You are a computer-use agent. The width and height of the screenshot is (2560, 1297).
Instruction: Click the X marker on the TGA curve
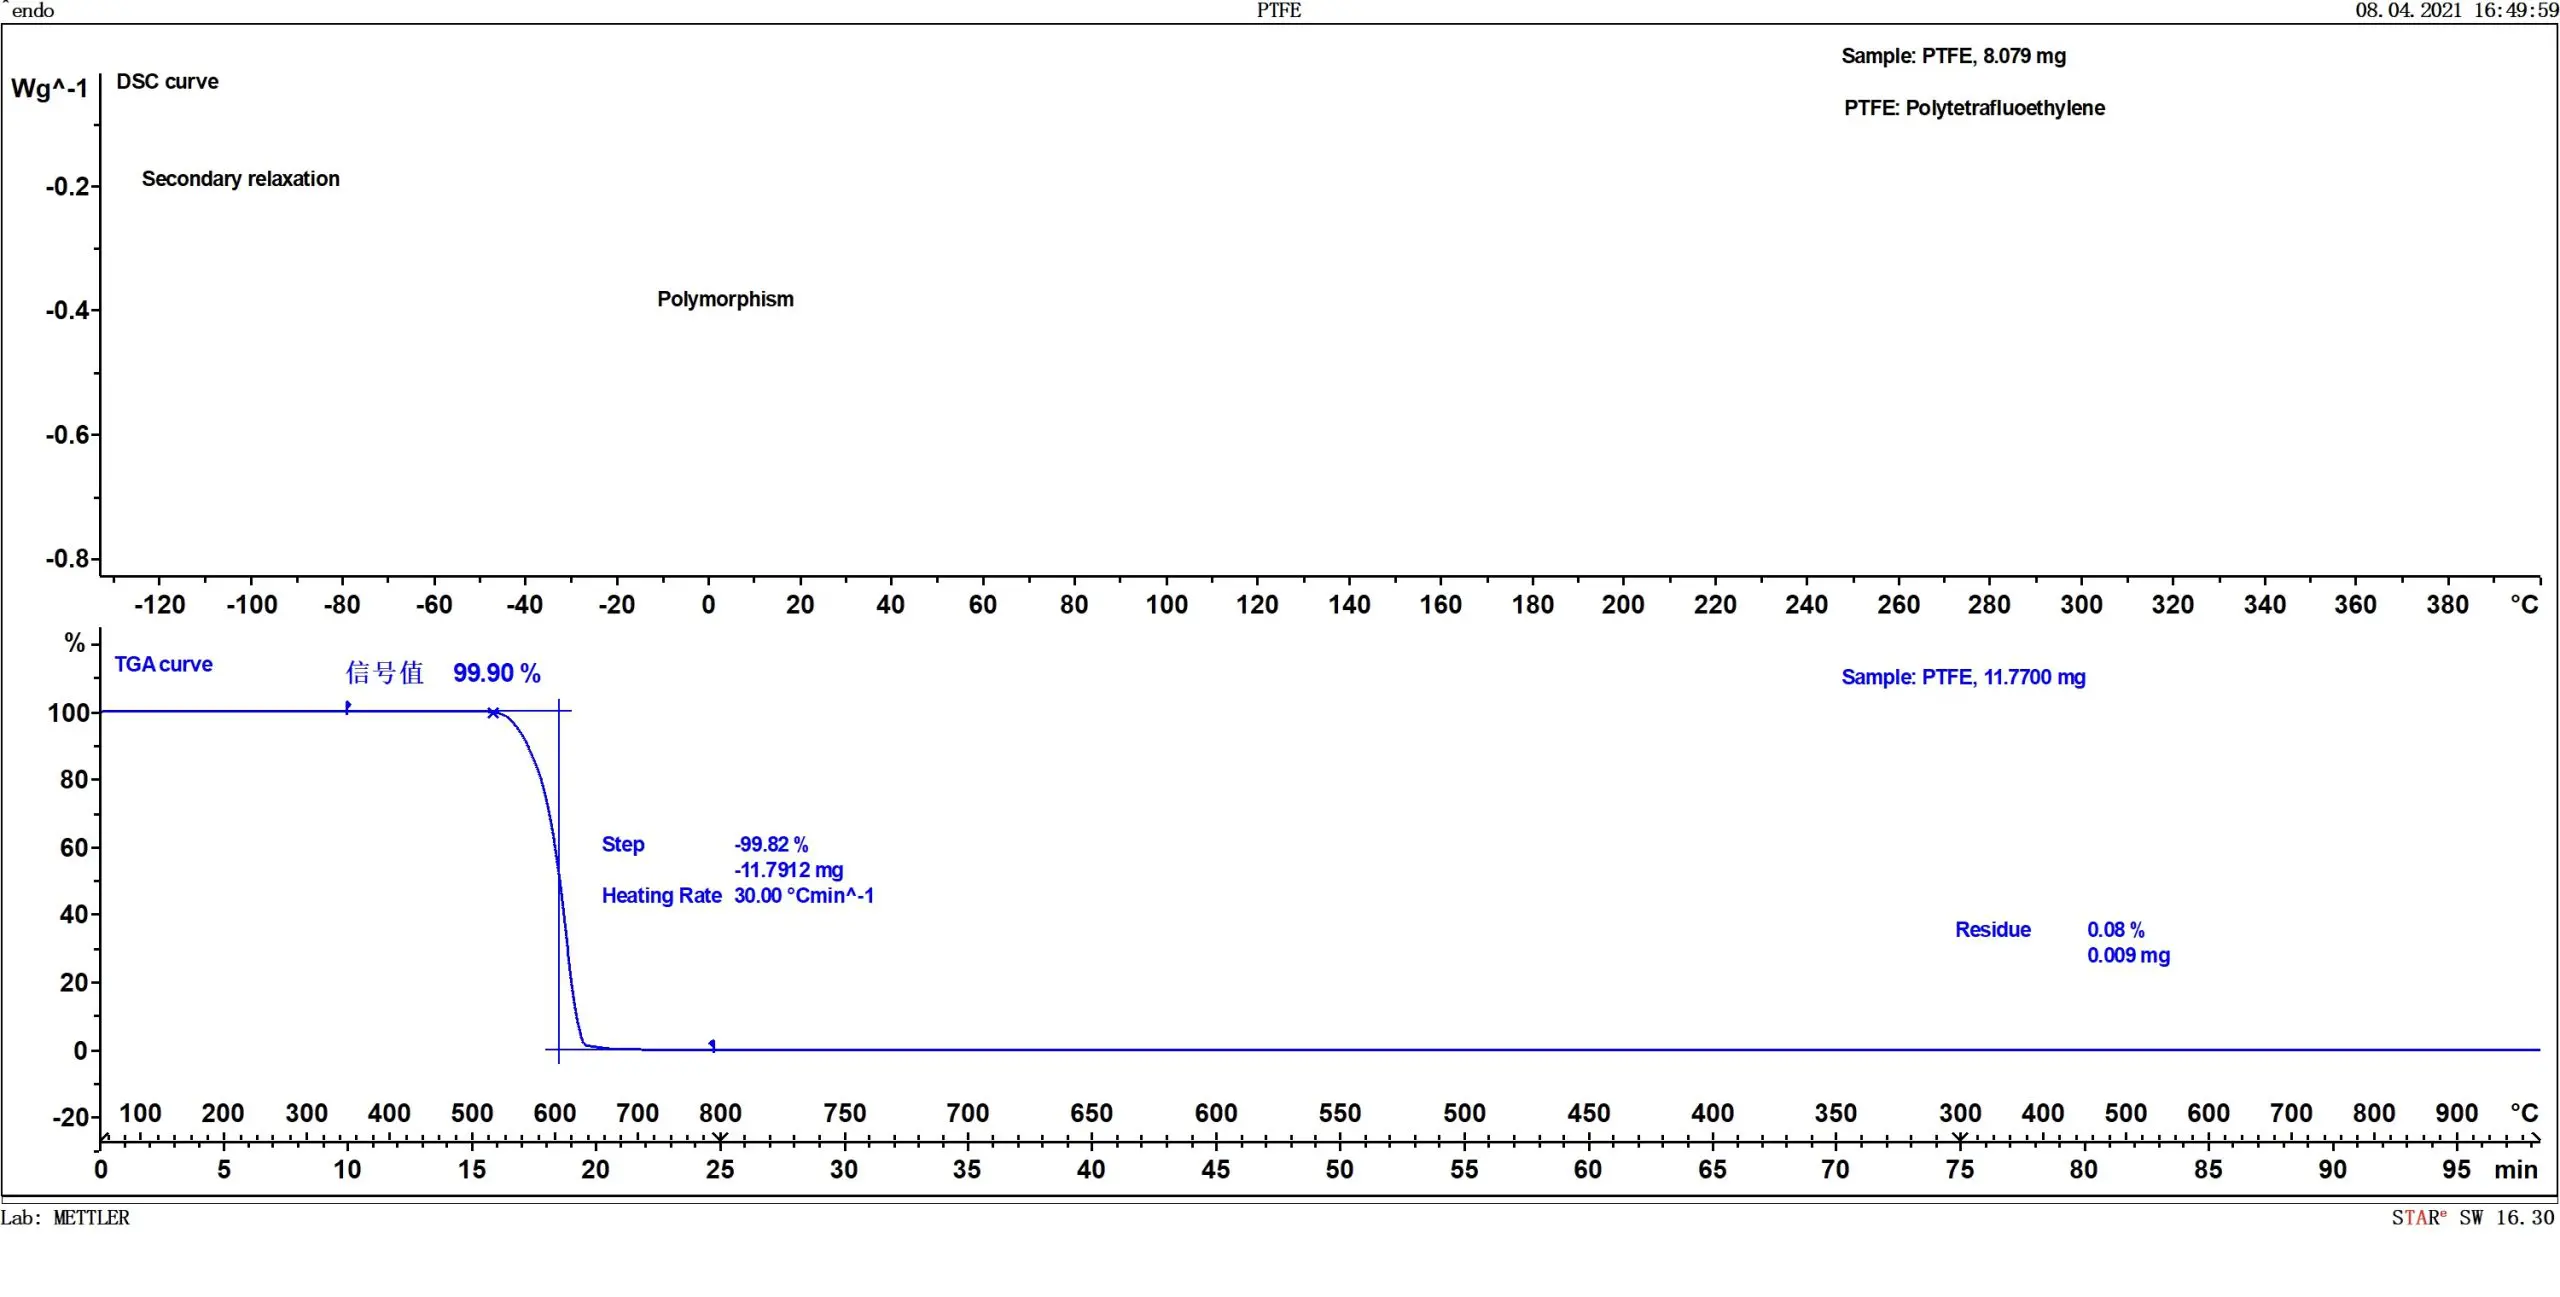pos(494,713)
